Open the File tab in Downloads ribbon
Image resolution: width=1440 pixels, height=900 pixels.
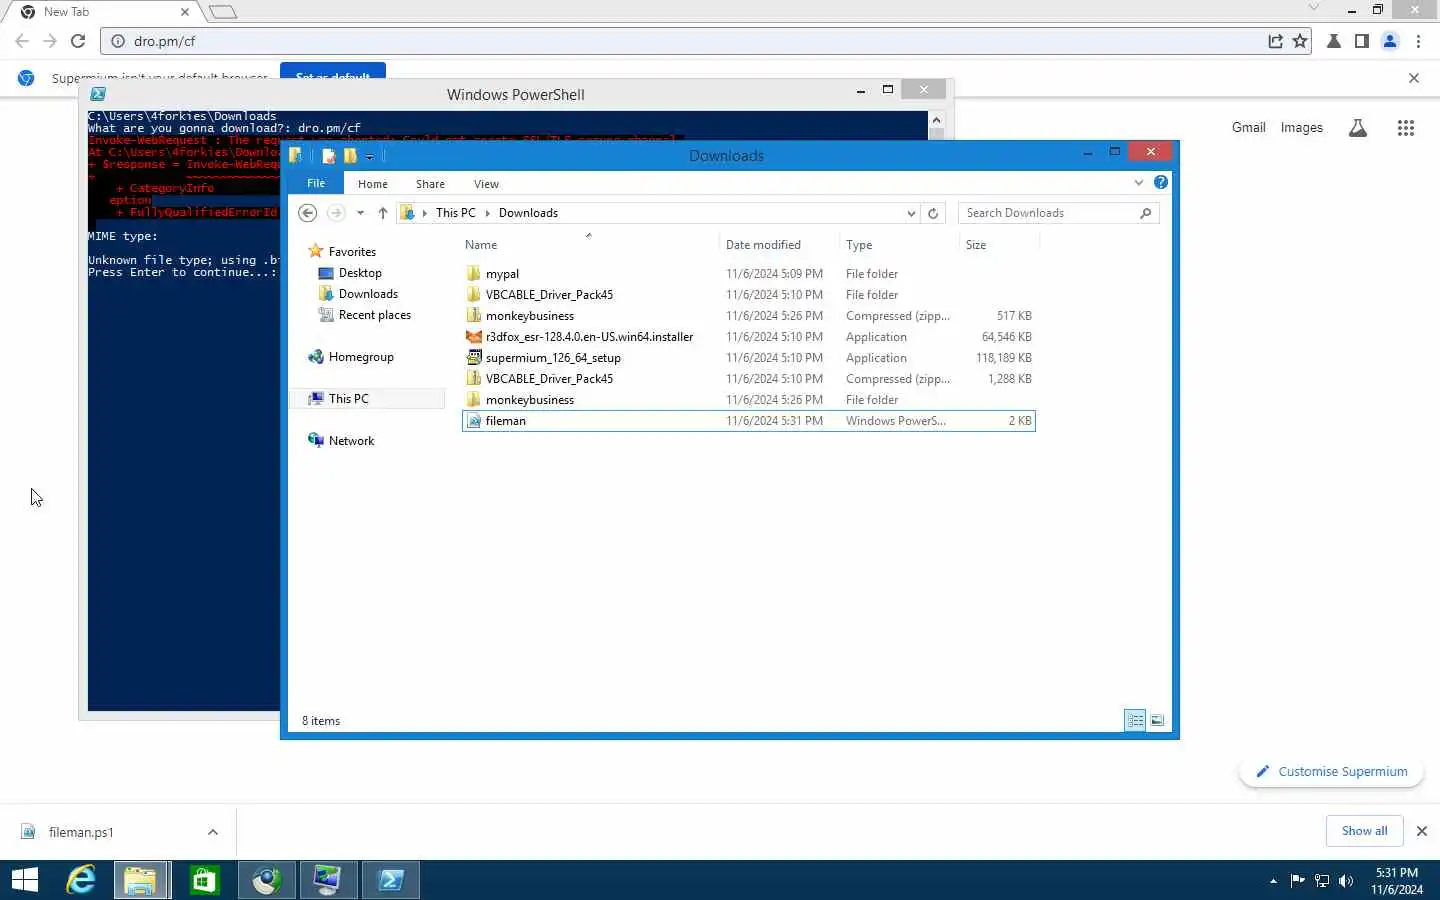point(316,183)
